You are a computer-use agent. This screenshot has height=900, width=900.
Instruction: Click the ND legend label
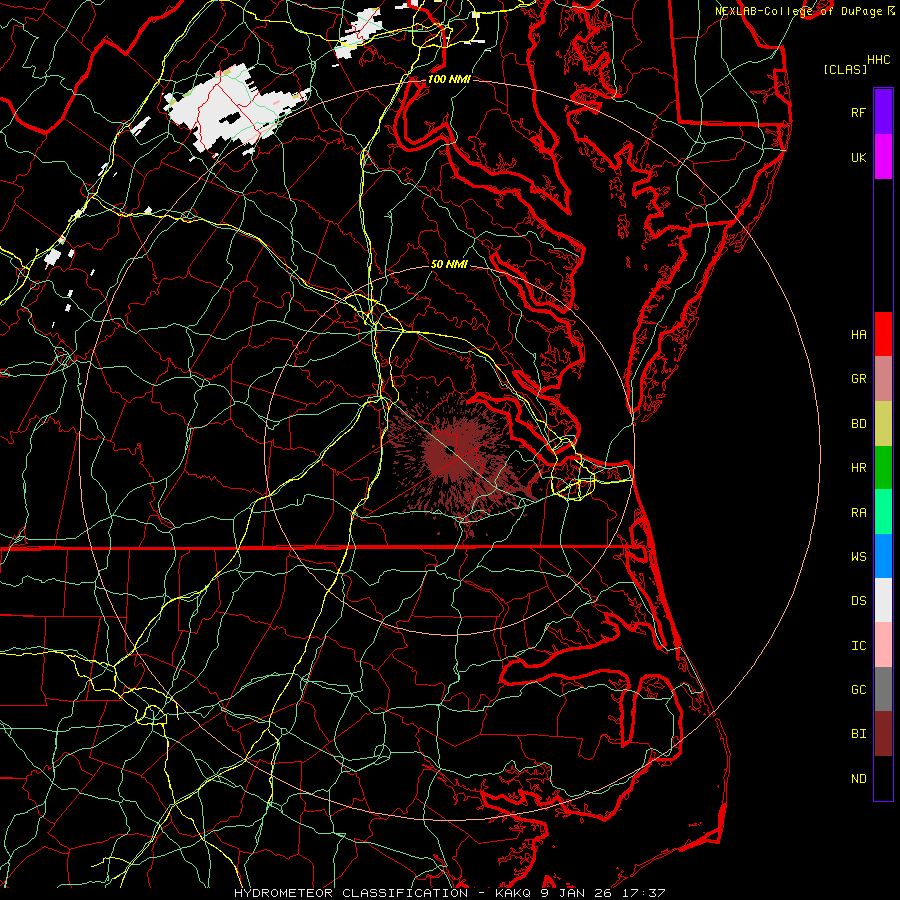click(x=859, y=779)
